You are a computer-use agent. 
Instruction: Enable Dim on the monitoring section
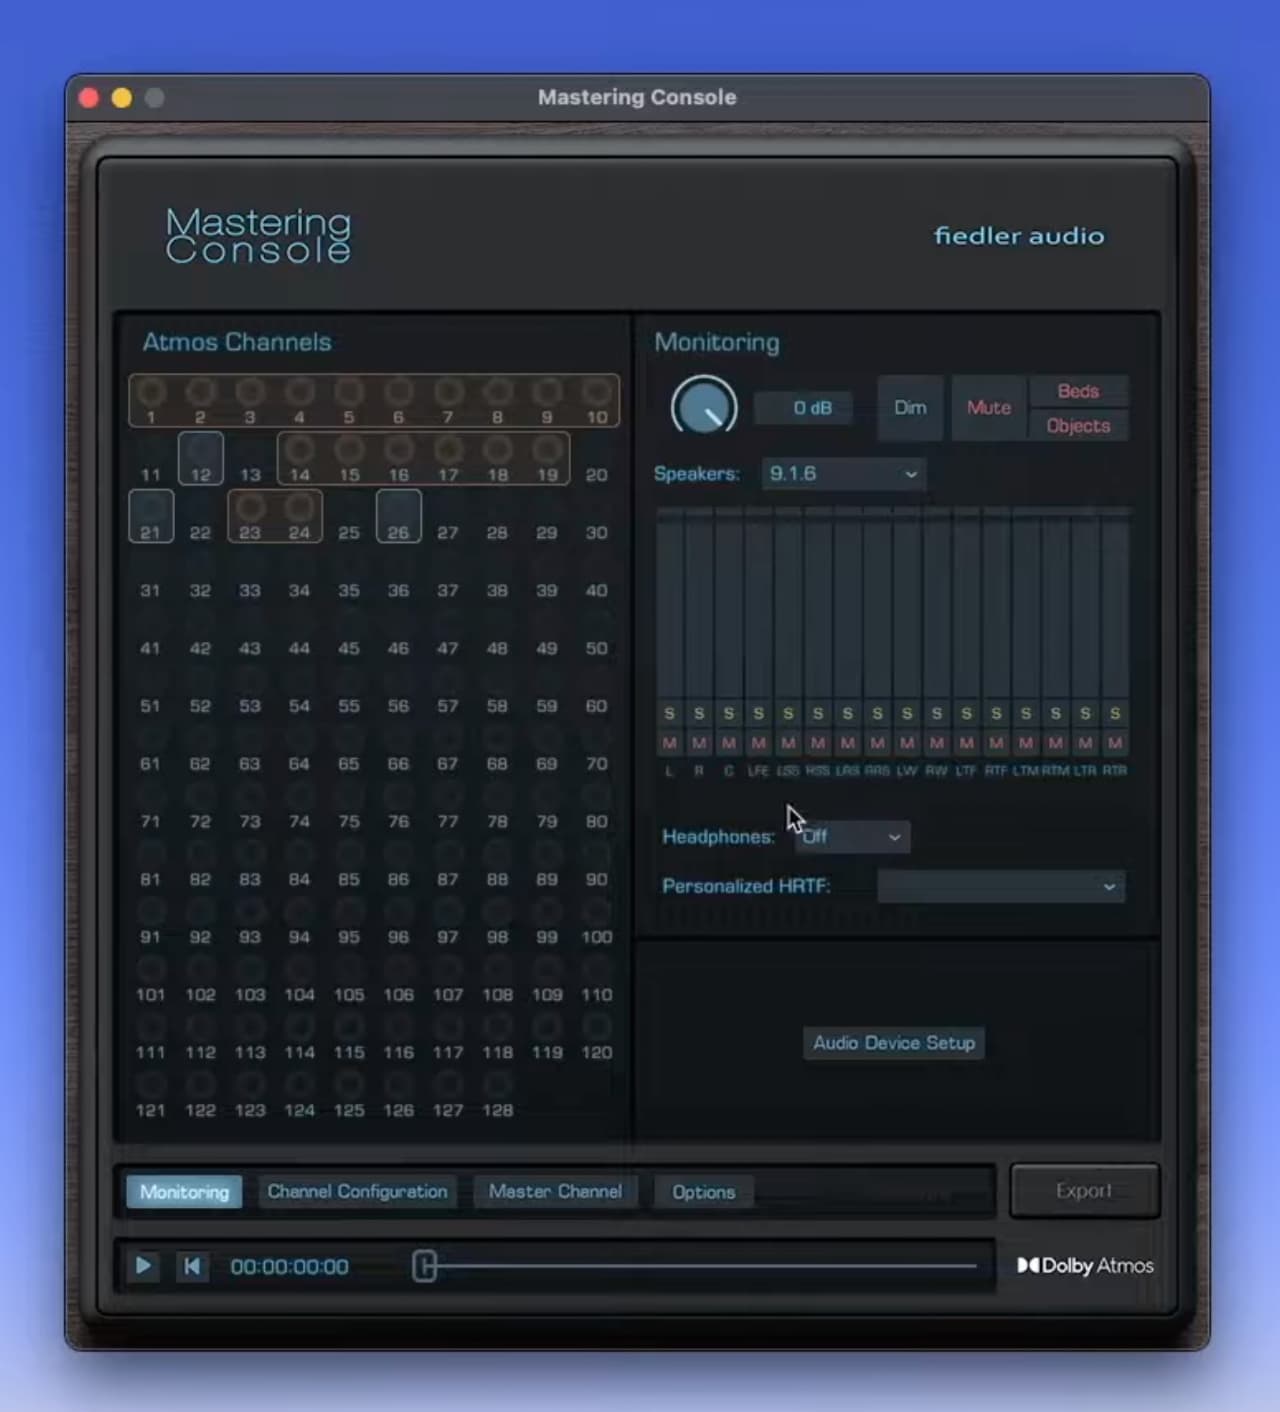(x=909, y=408)
